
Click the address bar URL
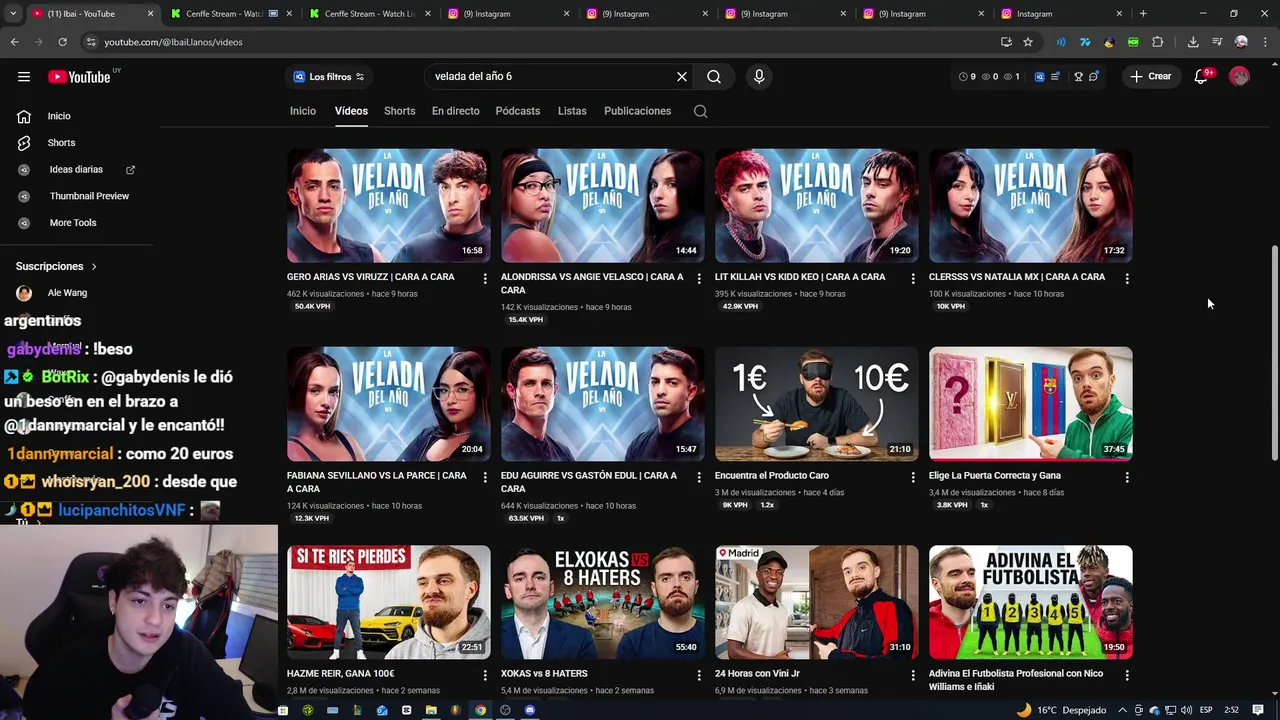pos(174,42)
